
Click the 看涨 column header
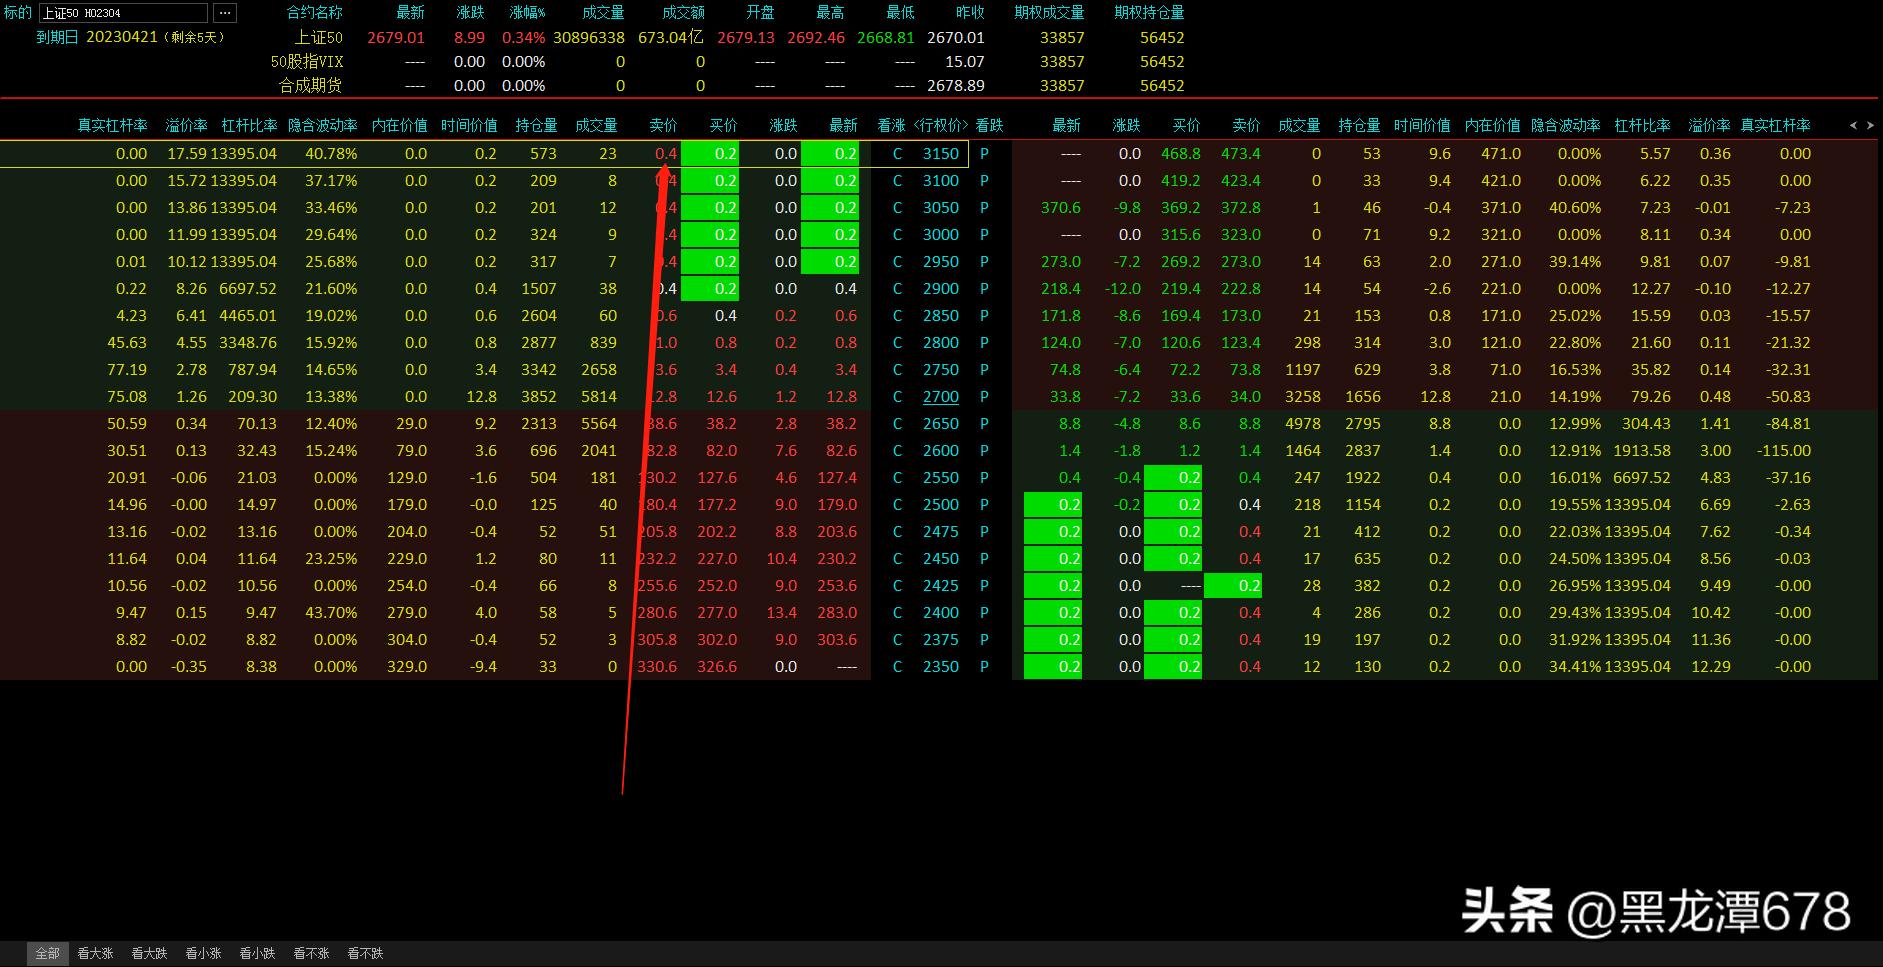[891, 125]
